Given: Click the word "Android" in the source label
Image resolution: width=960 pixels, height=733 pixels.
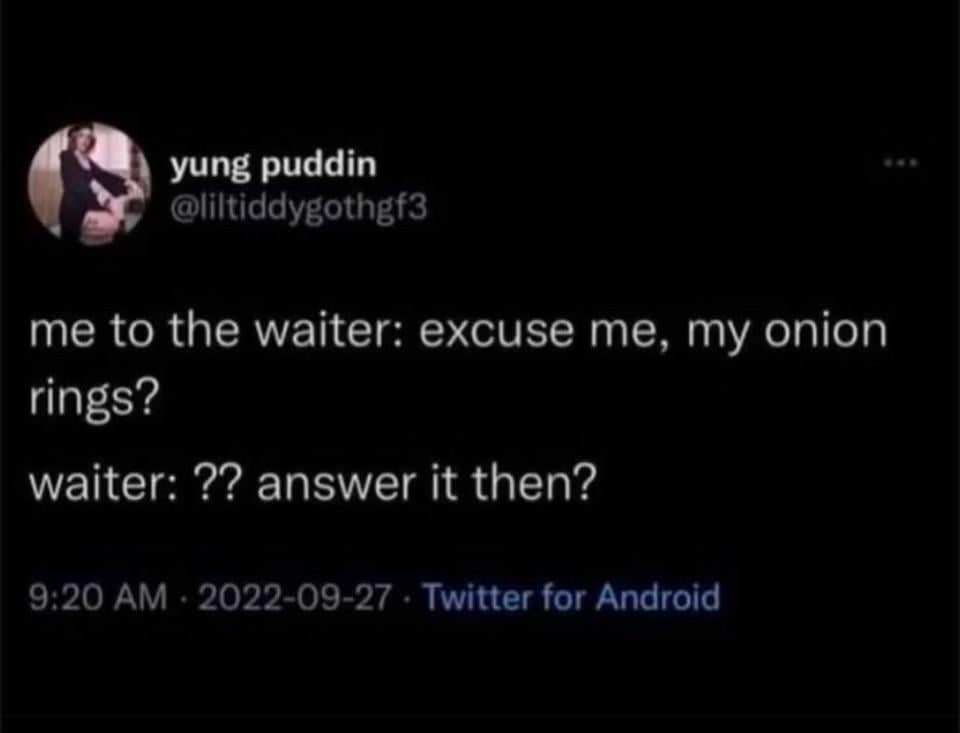Looking at the screenshot, I should [x=658, y=598].
